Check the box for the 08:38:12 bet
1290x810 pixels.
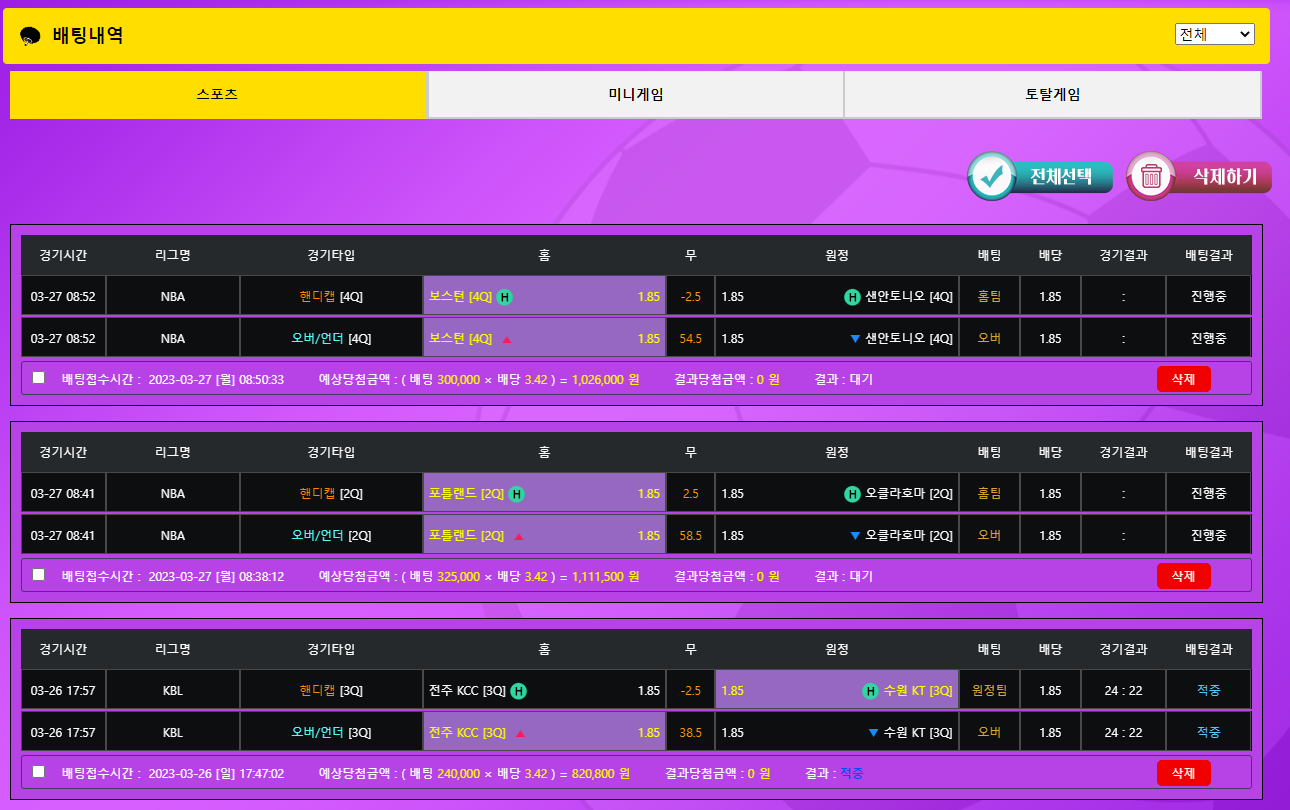[38, 575]
